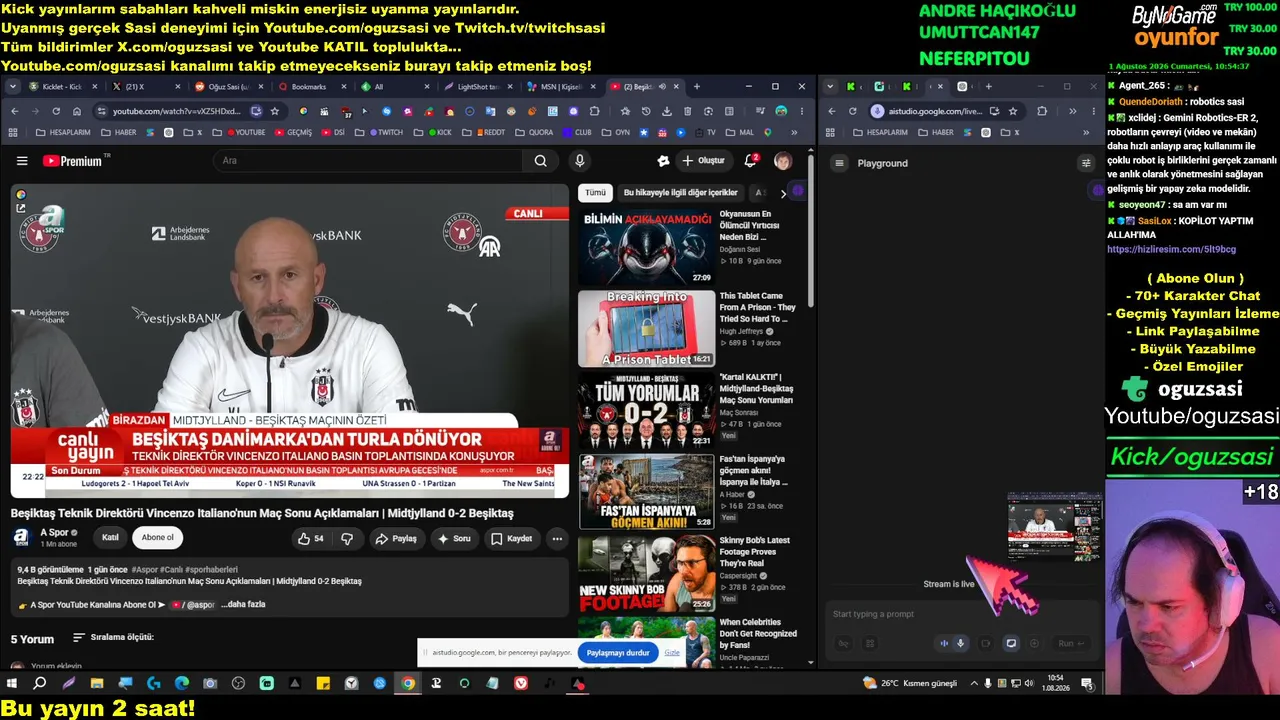Bookmark the YouTube page with star
Viewport: 1280px width, 720px height.
coord(275,111)
